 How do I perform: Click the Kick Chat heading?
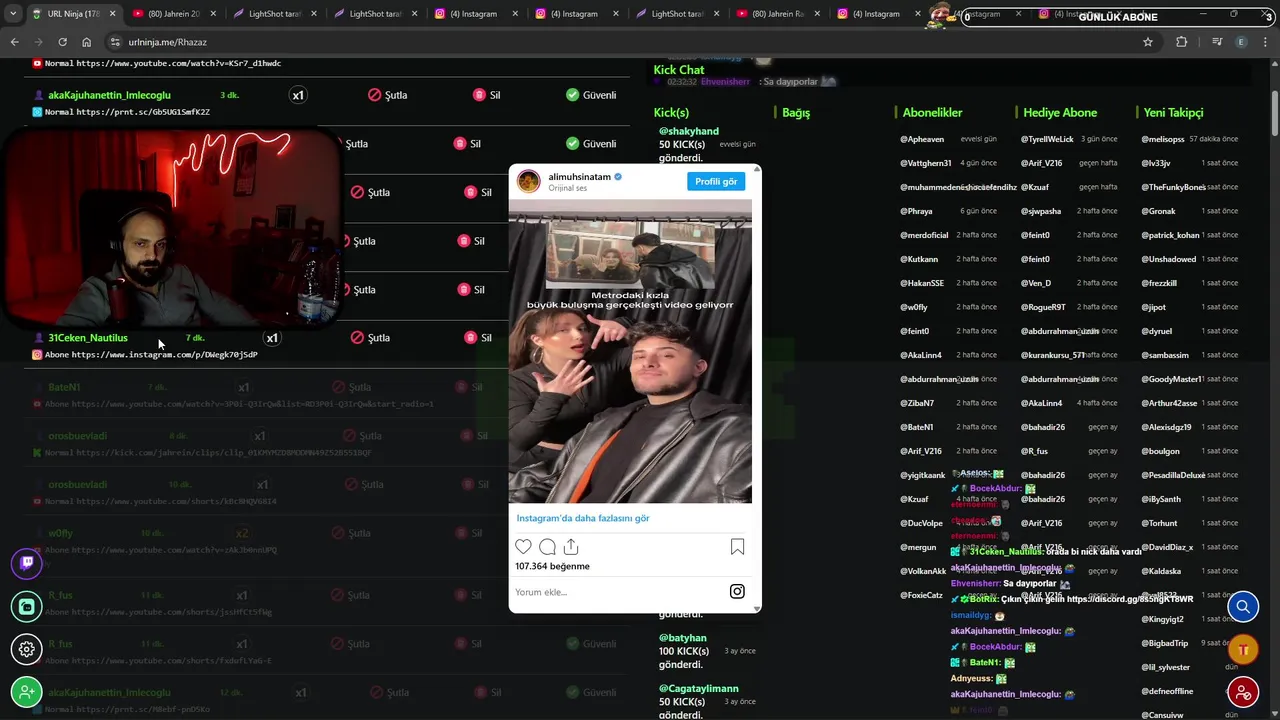pos(679,70)
